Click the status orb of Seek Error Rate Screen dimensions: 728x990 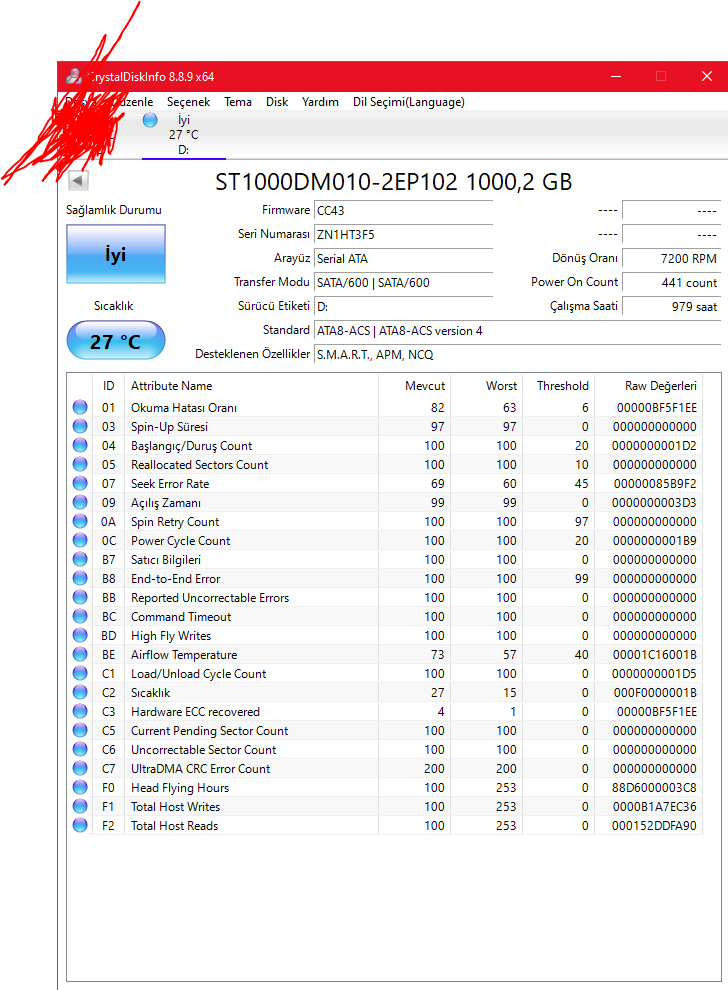coord(80,483)
